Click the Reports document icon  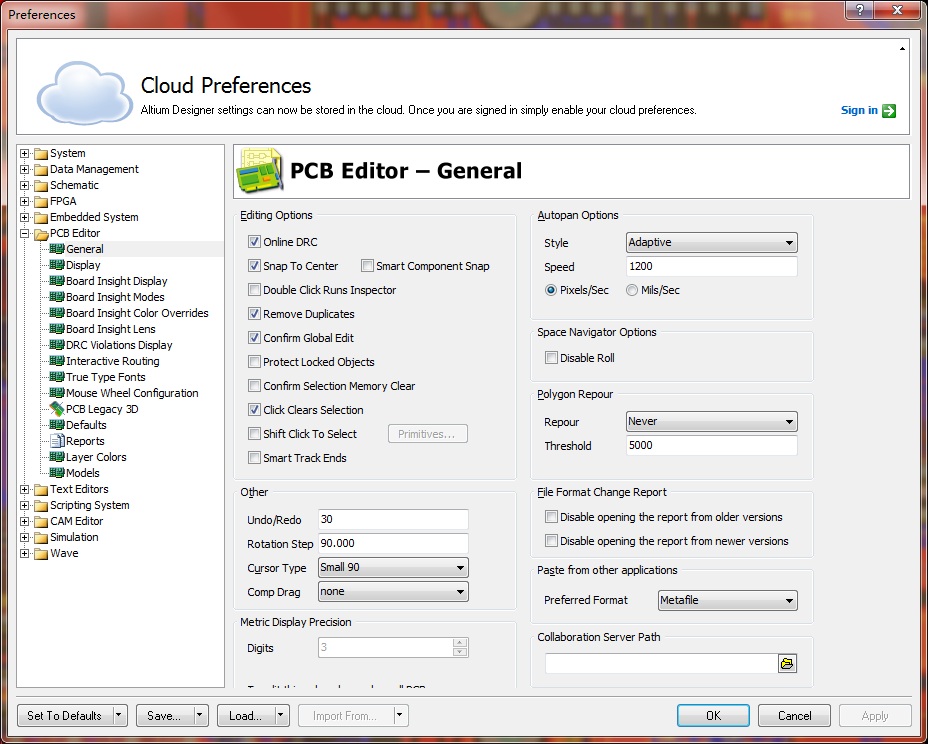pos(57,441)
